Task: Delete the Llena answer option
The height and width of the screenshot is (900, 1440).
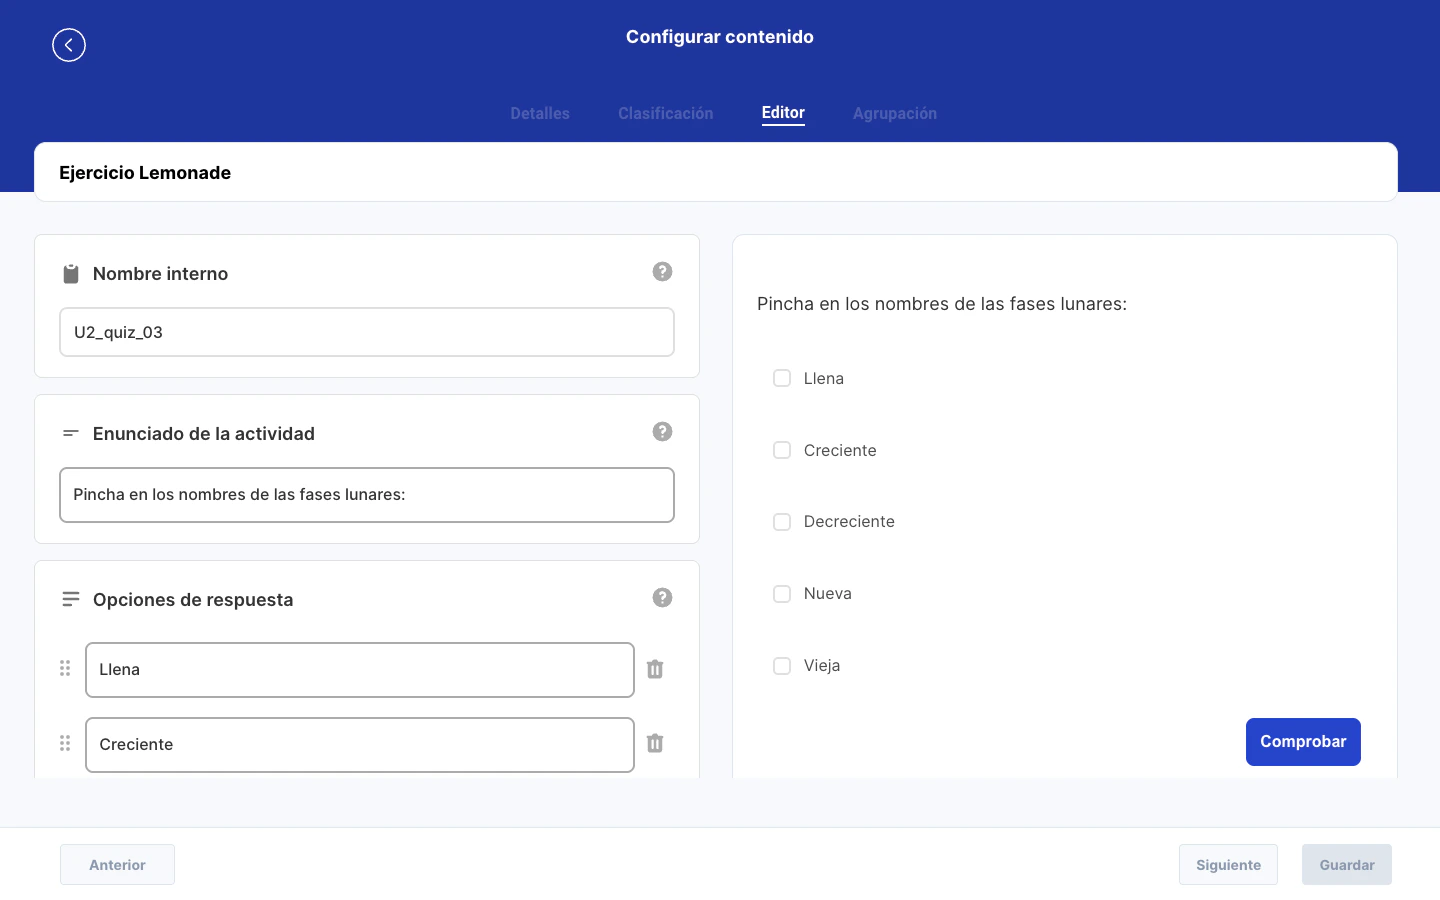Action: point(655,669)
